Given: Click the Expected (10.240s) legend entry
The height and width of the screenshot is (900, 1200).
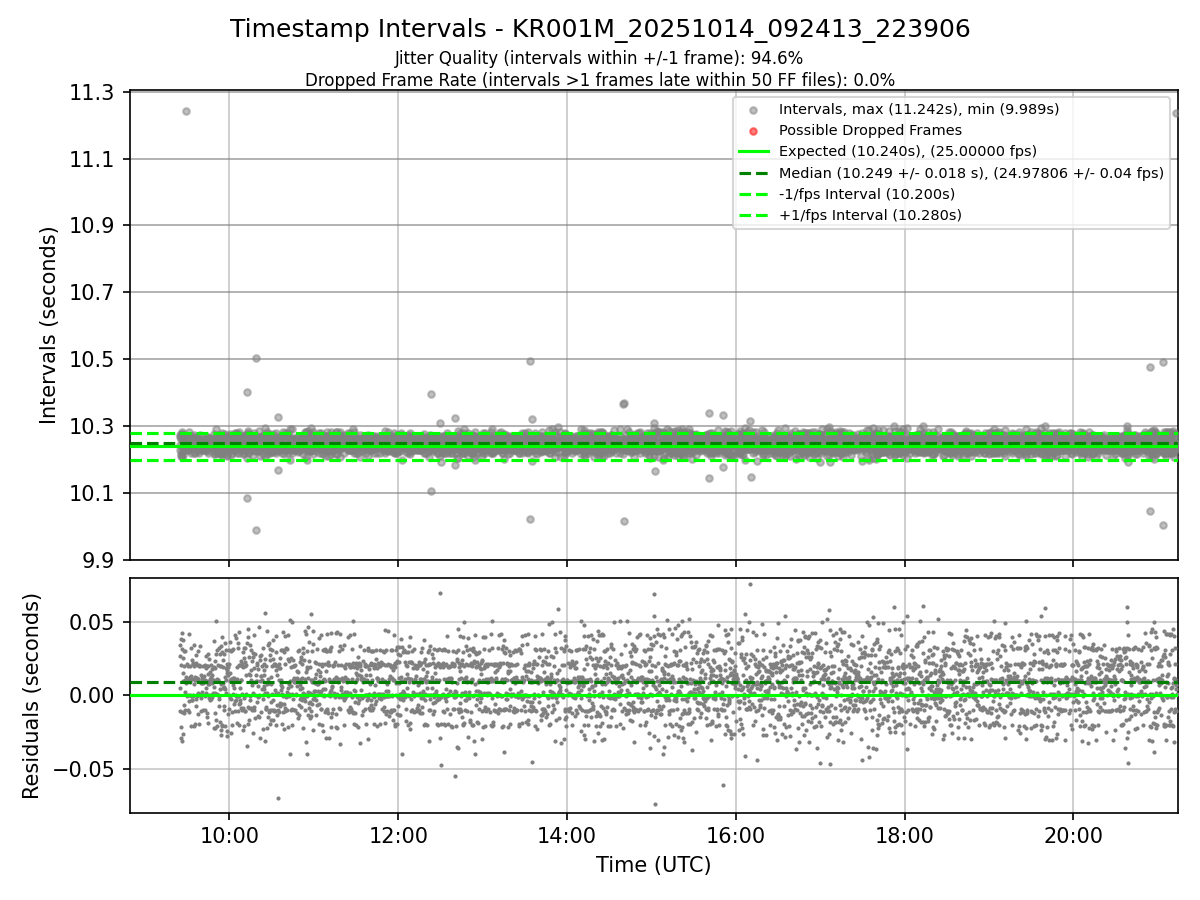Looking at the screenshot, I should (907, 151).
